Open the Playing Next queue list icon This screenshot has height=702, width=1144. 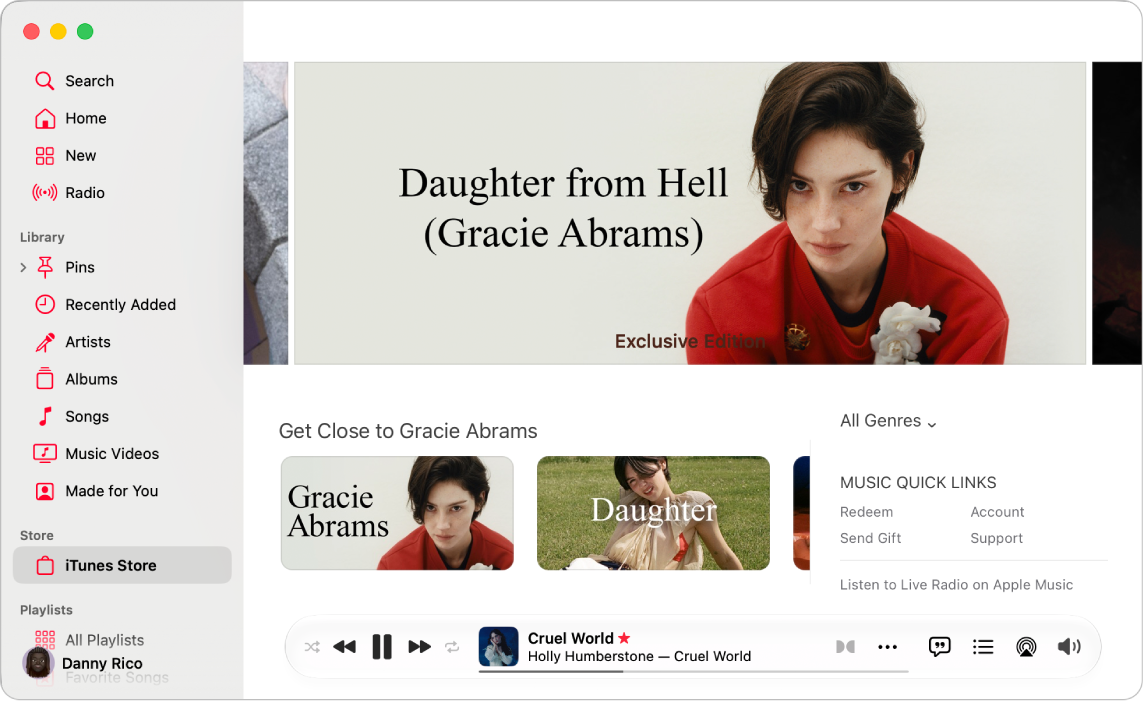[983, 647]
